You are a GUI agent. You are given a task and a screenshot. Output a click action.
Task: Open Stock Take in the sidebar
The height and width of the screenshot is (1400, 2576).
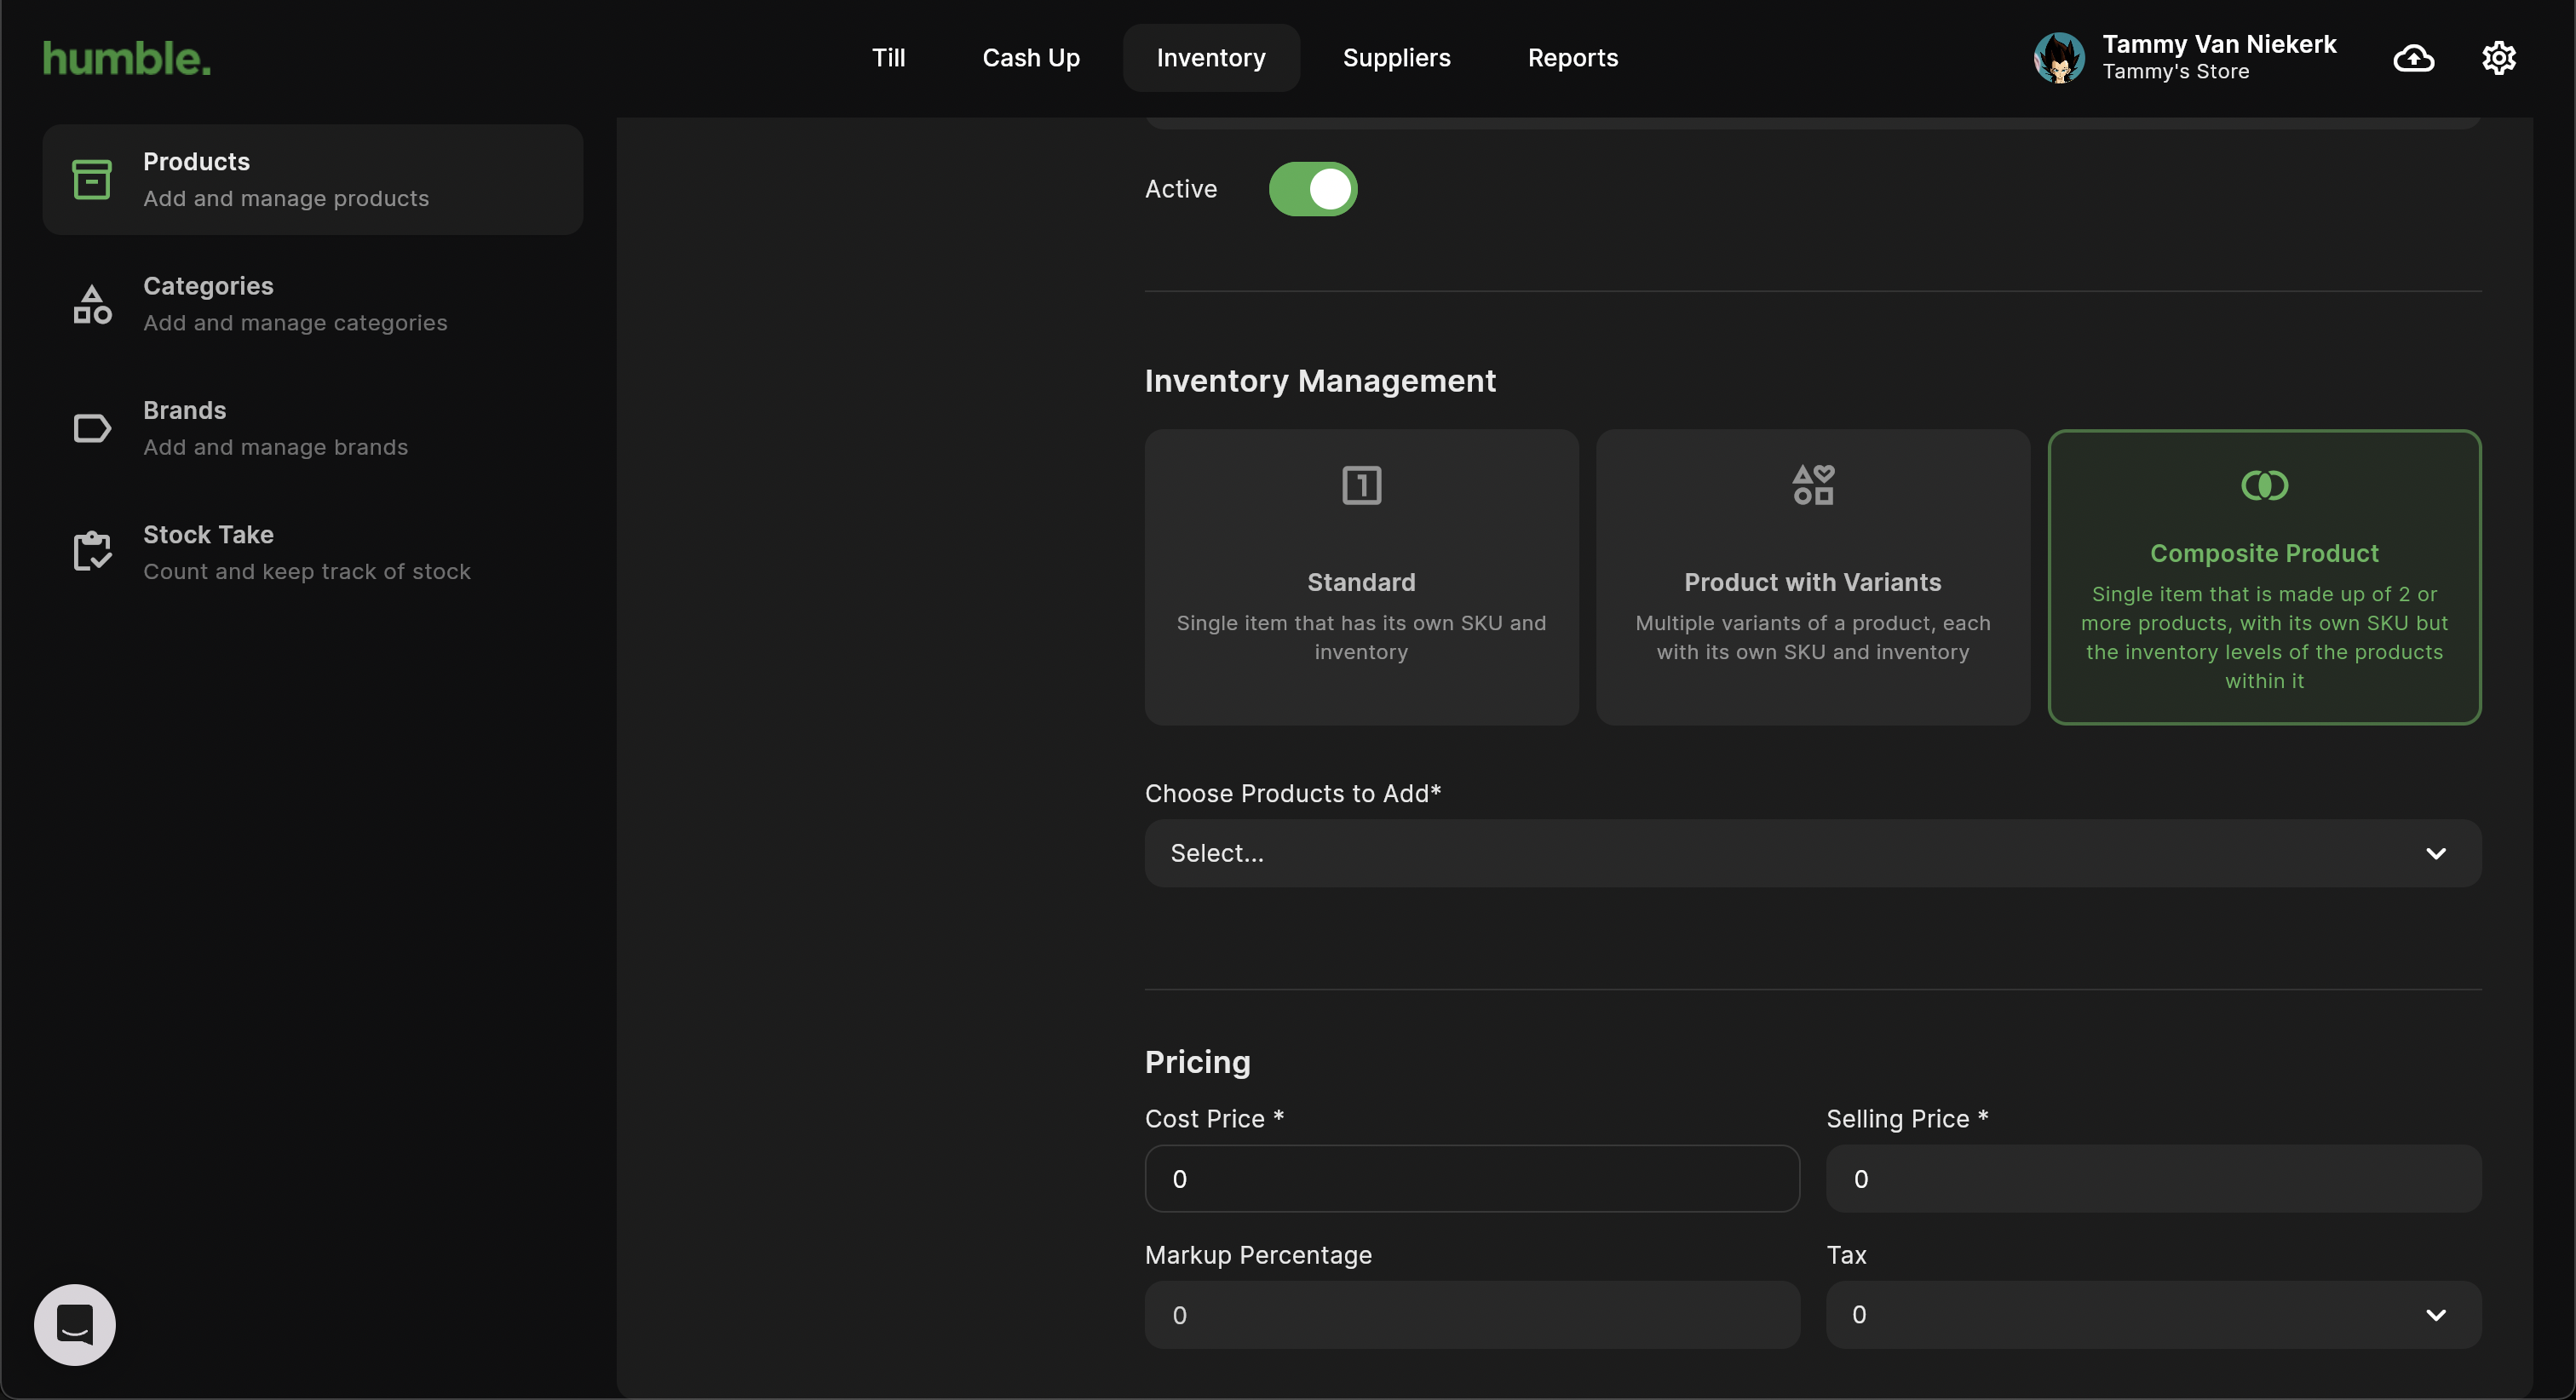click(x=312, y=552)
